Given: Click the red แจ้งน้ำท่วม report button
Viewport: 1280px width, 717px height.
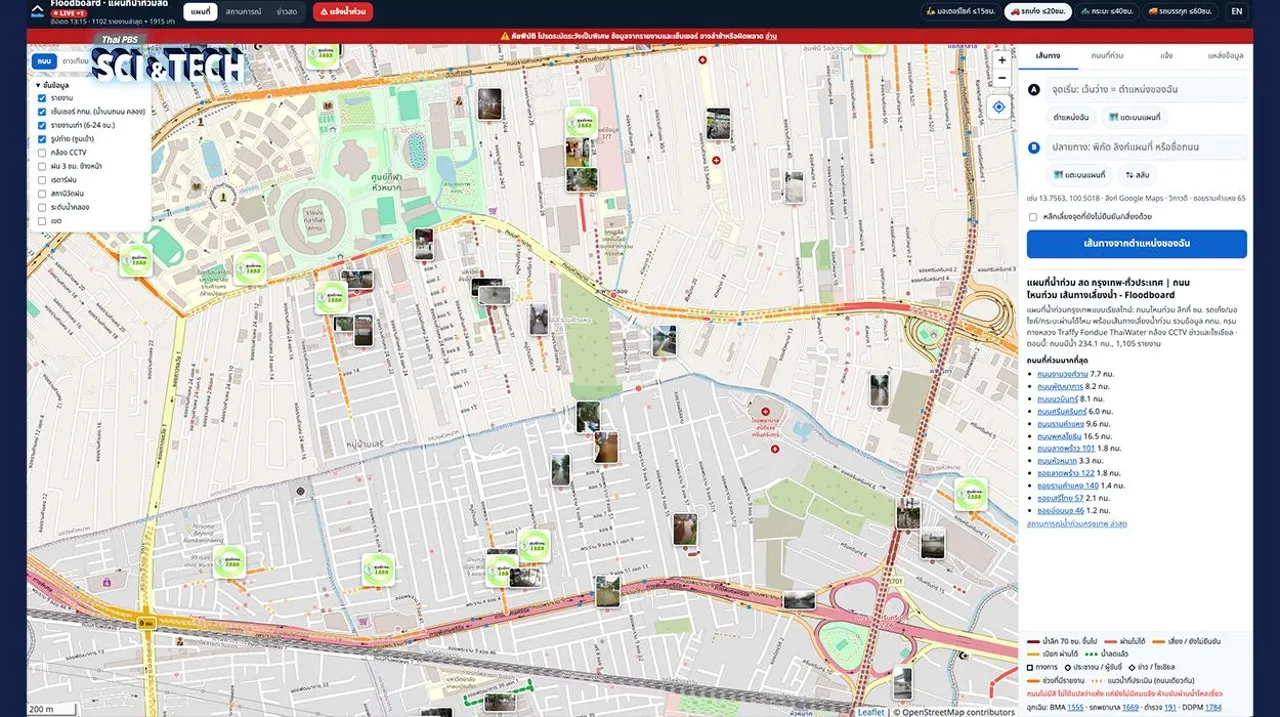Looking at the screenshot, I should coord(343,11).
